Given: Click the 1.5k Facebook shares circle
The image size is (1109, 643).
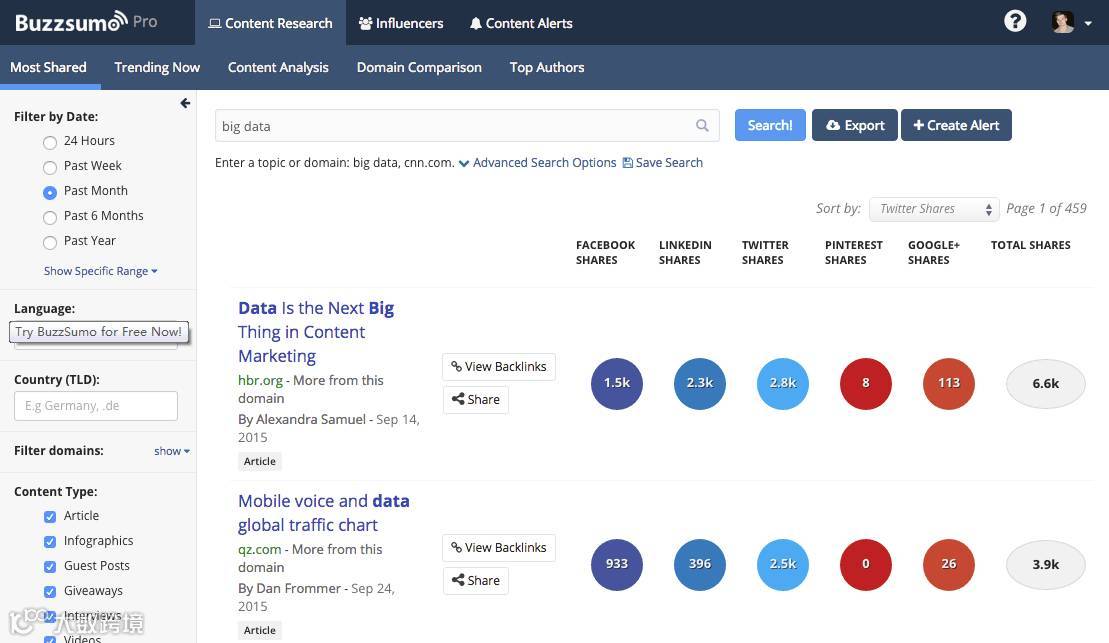Looking at the screenshot, I should click(x=617, y=383).
